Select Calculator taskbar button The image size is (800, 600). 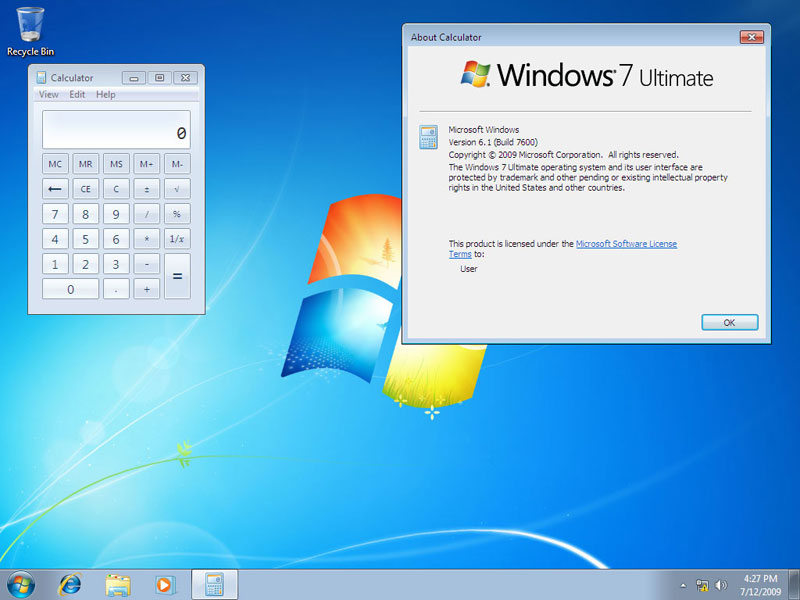pyautogui.click(x=214, y=584)
